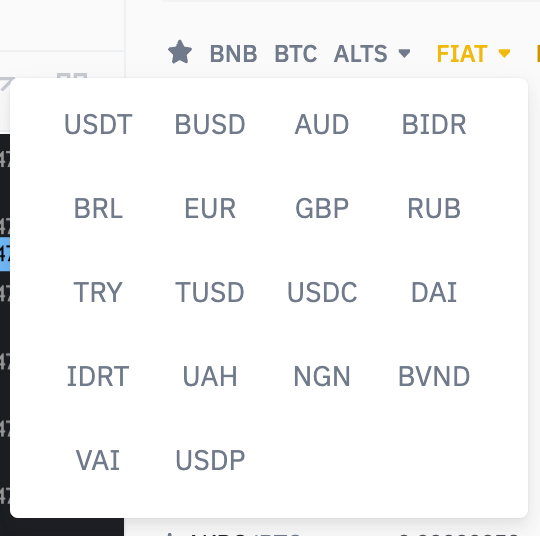Screen dimensions: 540x536
Task: Collapse the FIAT dropdown arrow
Action: click(x=504, y=53)
